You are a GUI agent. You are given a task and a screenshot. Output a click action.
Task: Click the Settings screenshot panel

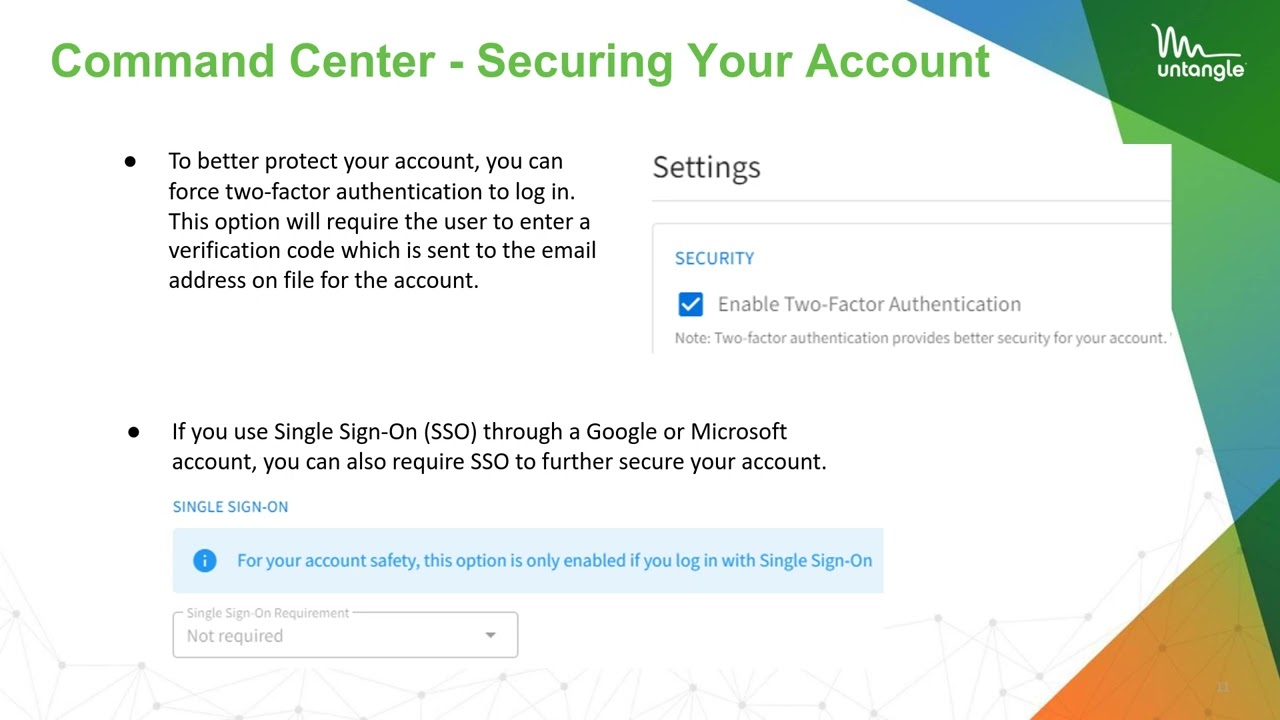coord(911,248)
